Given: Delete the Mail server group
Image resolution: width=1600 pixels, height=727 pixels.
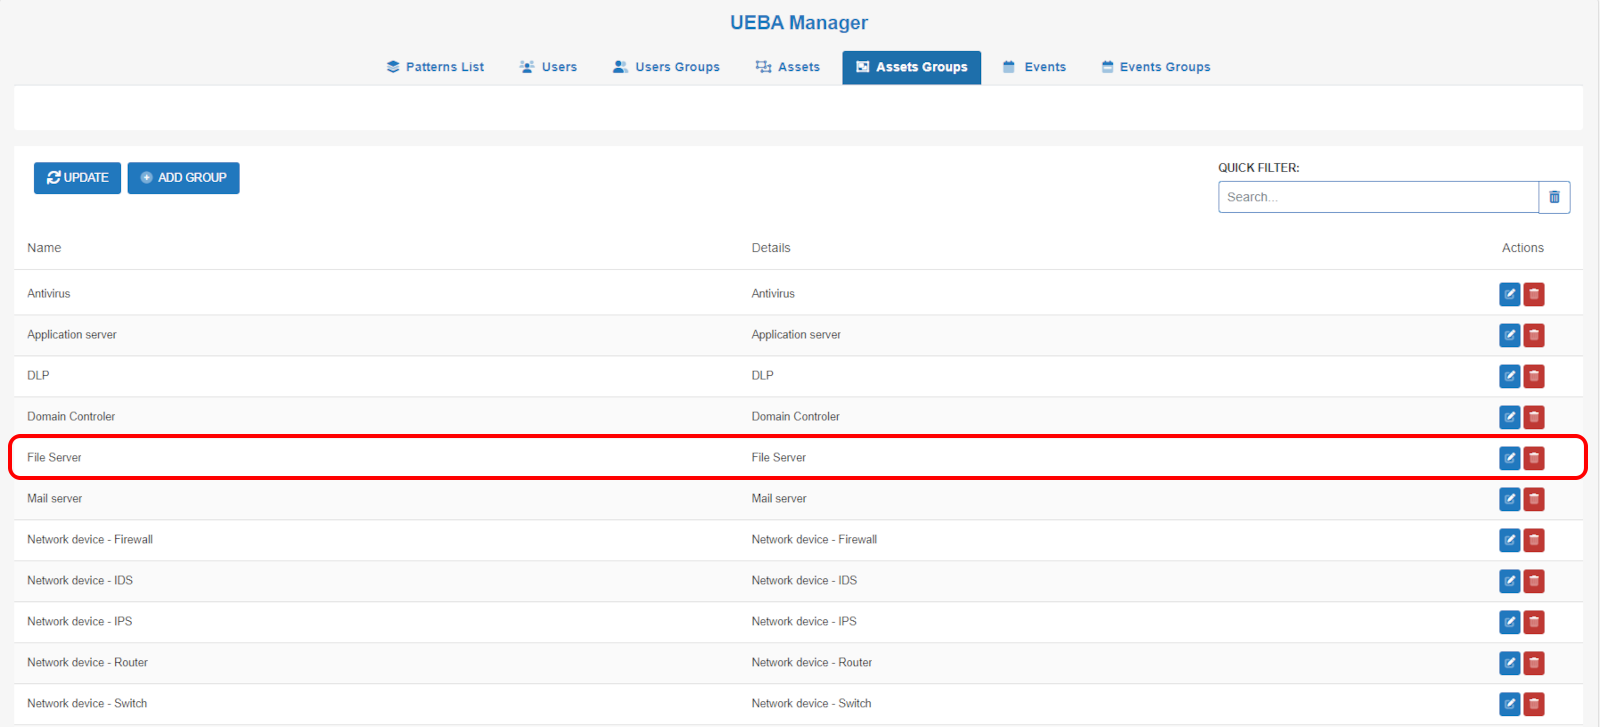Looking at the screenshot, I should (1534, 499).
